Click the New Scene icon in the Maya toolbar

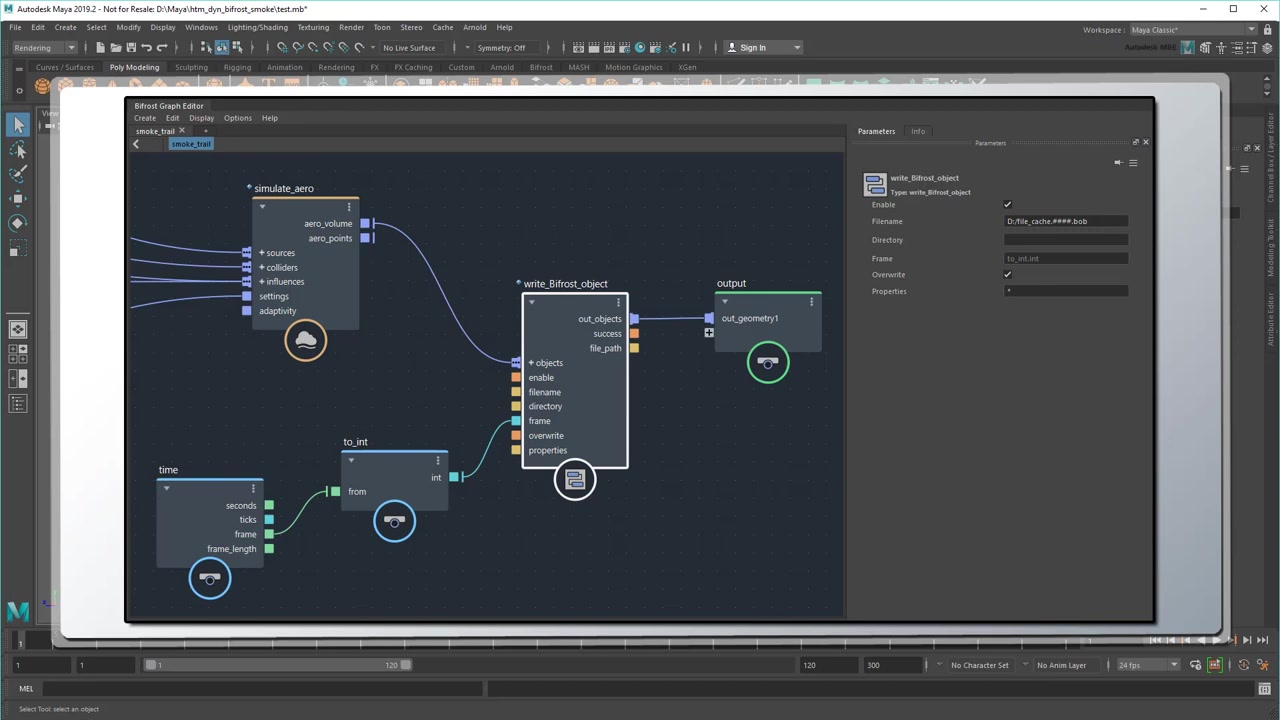point(100,47)
